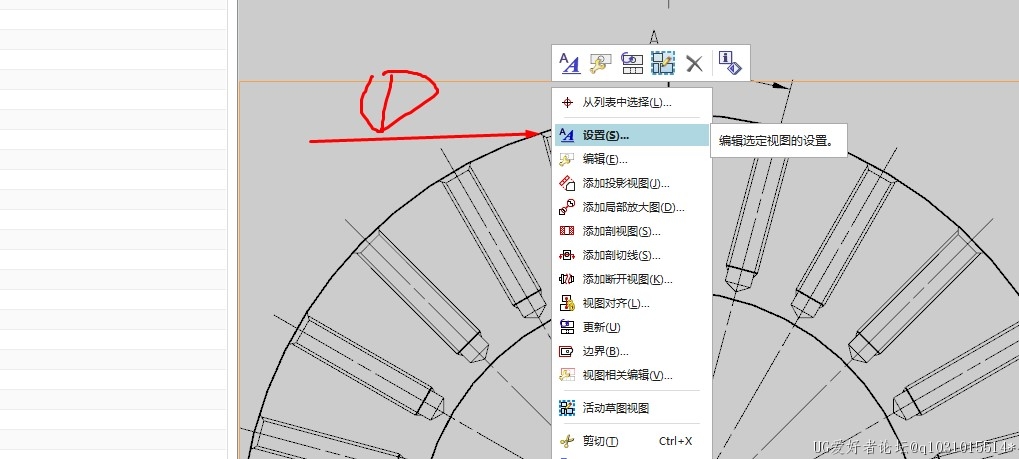Select 更新(U) in context menu
1019x459 pixels.
coord(632,327)
